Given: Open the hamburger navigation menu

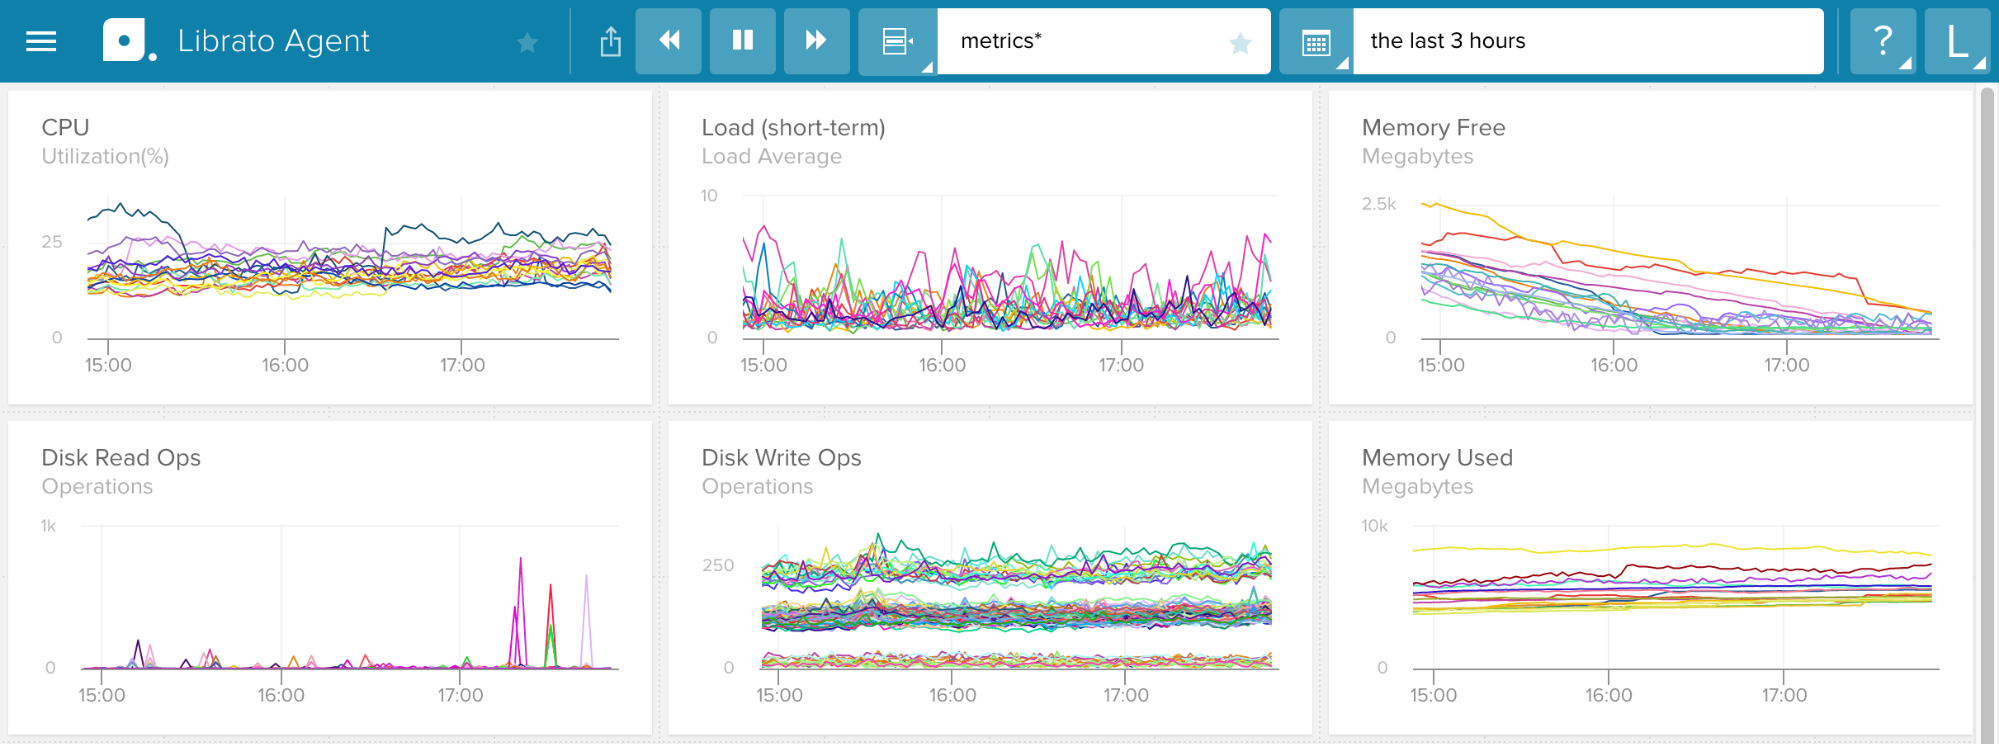Looking at the screenshot, I should coord(41,41).
